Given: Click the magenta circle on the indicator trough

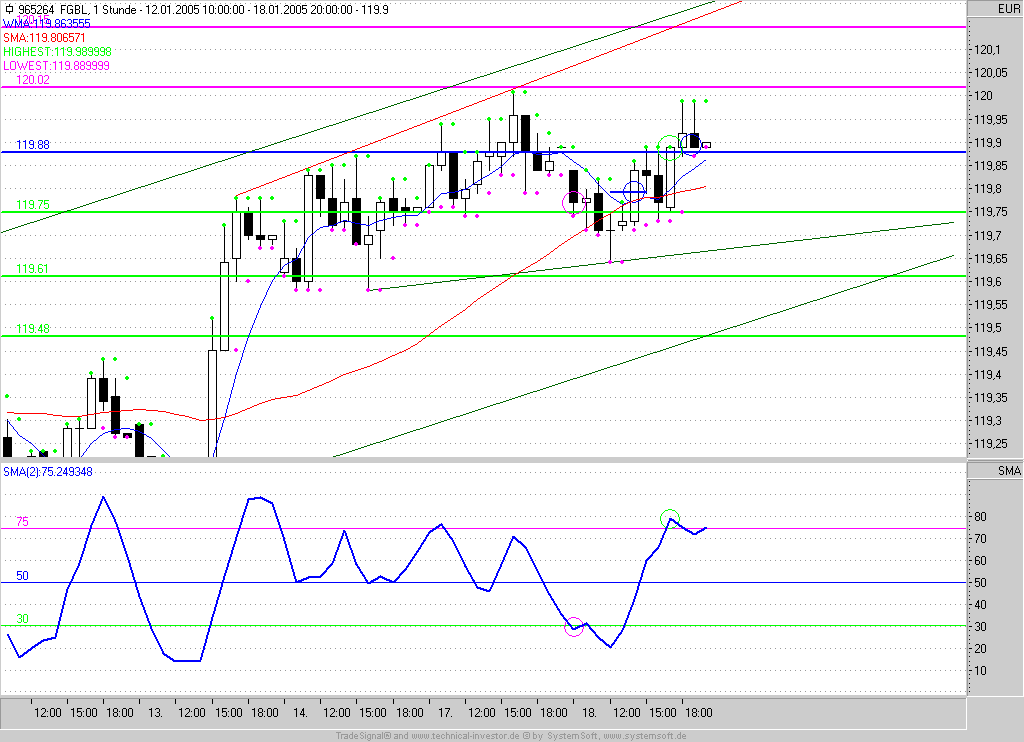Looking at the screenshot, I should pyautogui.click(x=573, y=627).
